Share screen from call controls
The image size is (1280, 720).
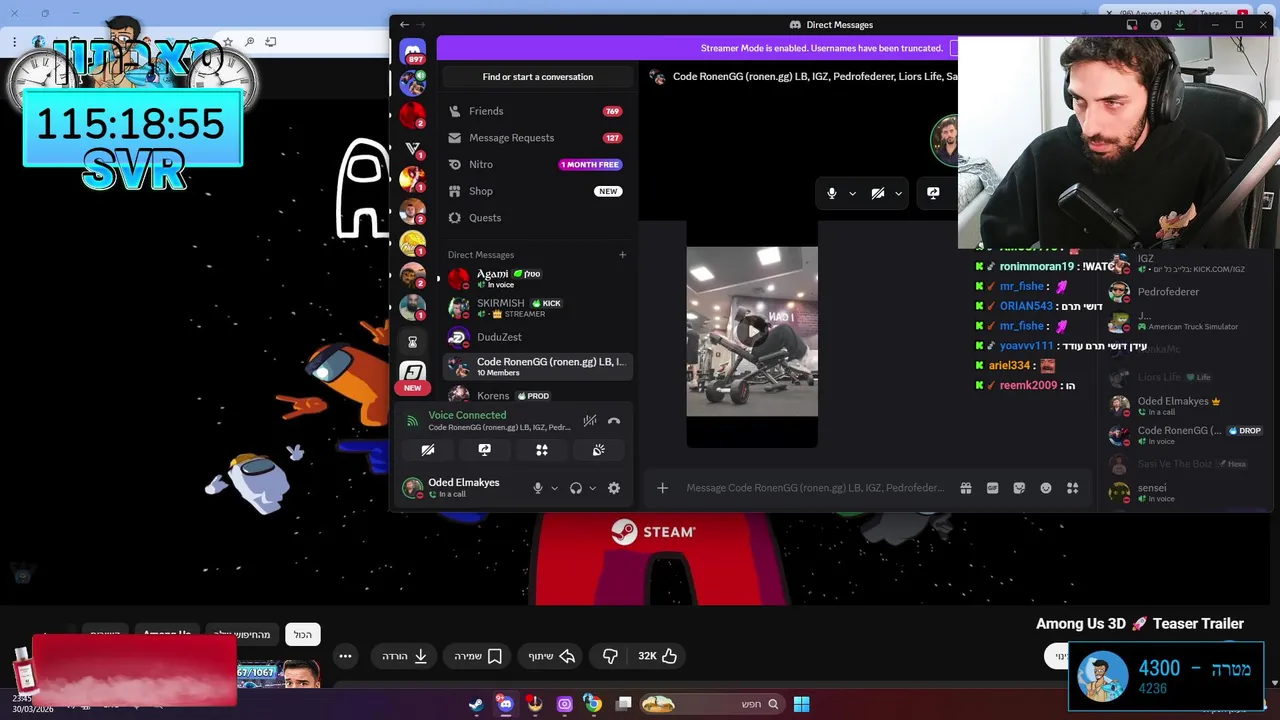coord(933,193)
